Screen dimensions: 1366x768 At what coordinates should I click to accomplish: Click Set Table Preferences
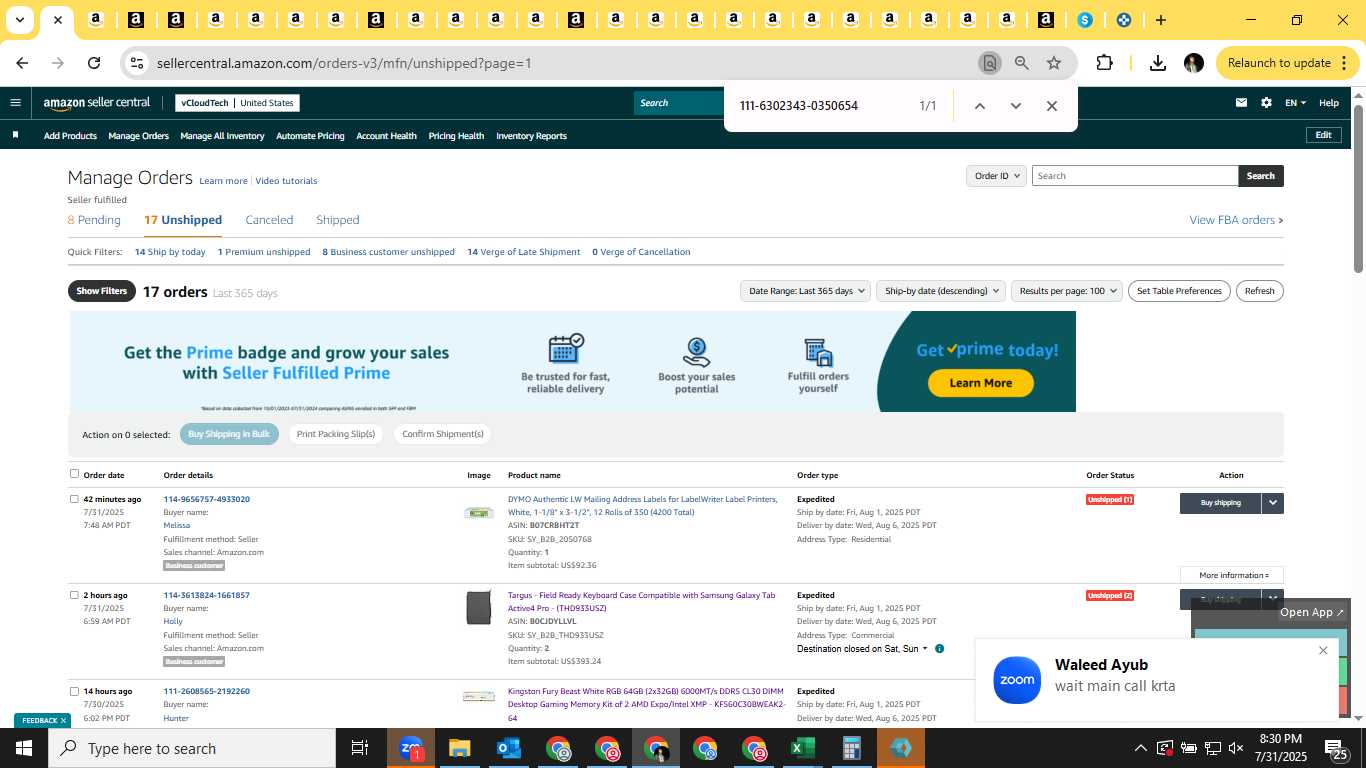[x=1180, y=291]
